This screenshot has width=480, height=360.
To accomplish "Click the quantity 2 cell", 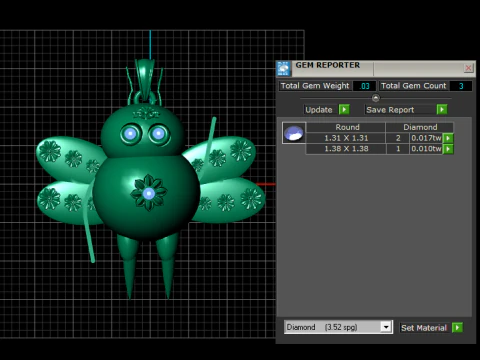I will tap(398, 138).
